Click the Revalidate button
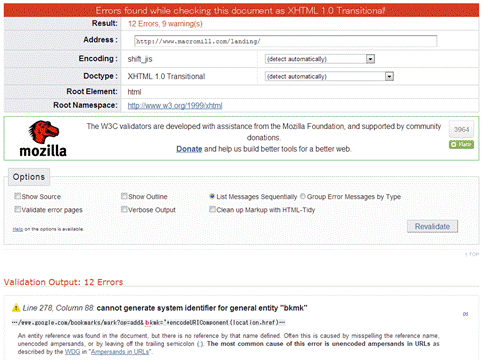482x360 pixels. click(x=432, y=226)
